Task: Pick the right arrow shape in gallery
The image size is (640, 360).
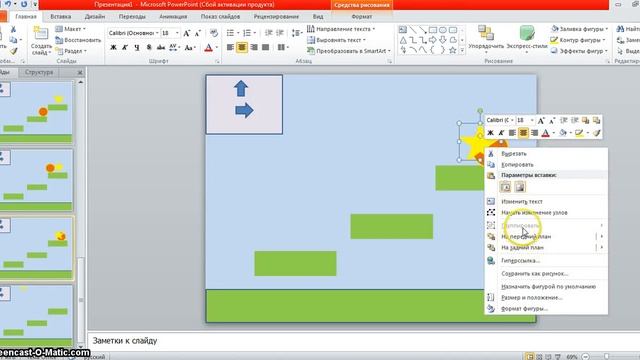Action: [x=433, y=40]
